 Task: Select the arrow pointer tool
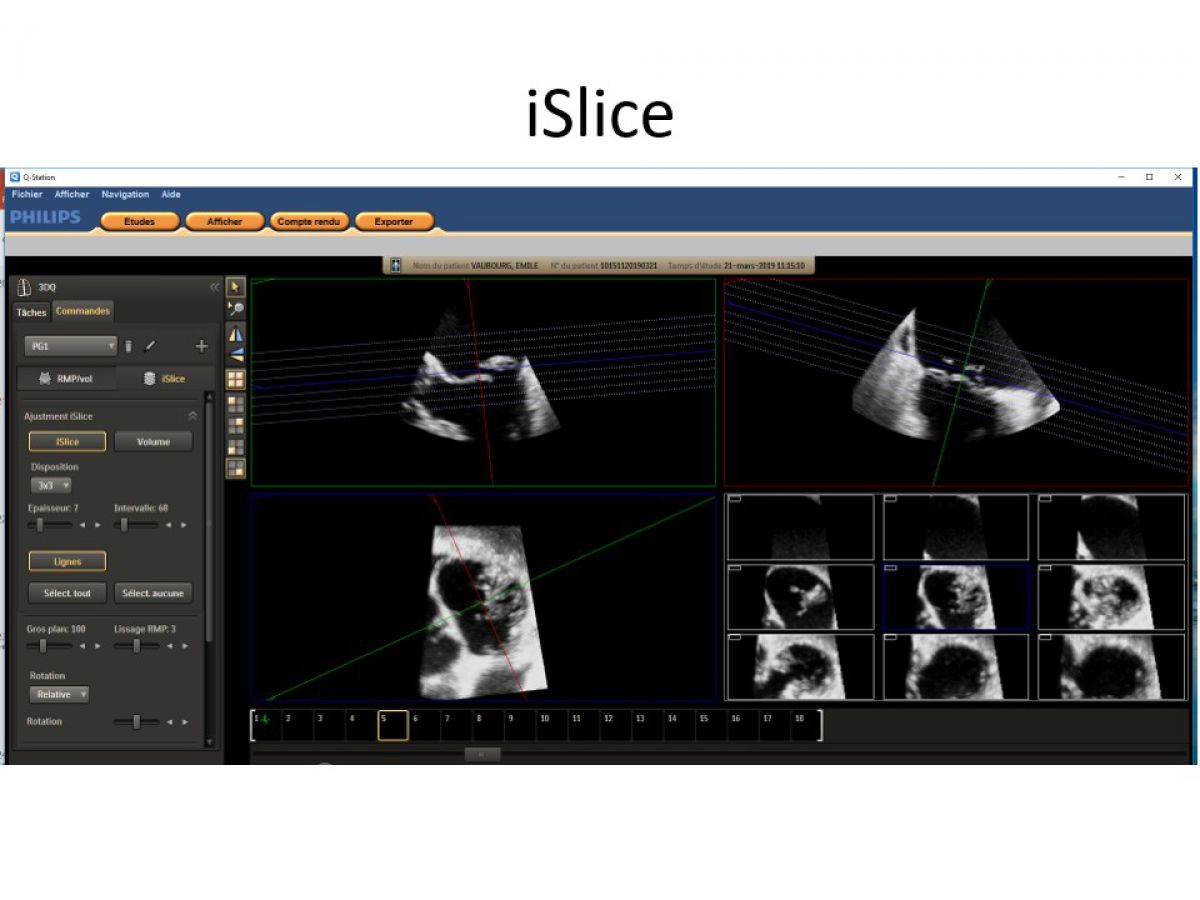point(236,287)
